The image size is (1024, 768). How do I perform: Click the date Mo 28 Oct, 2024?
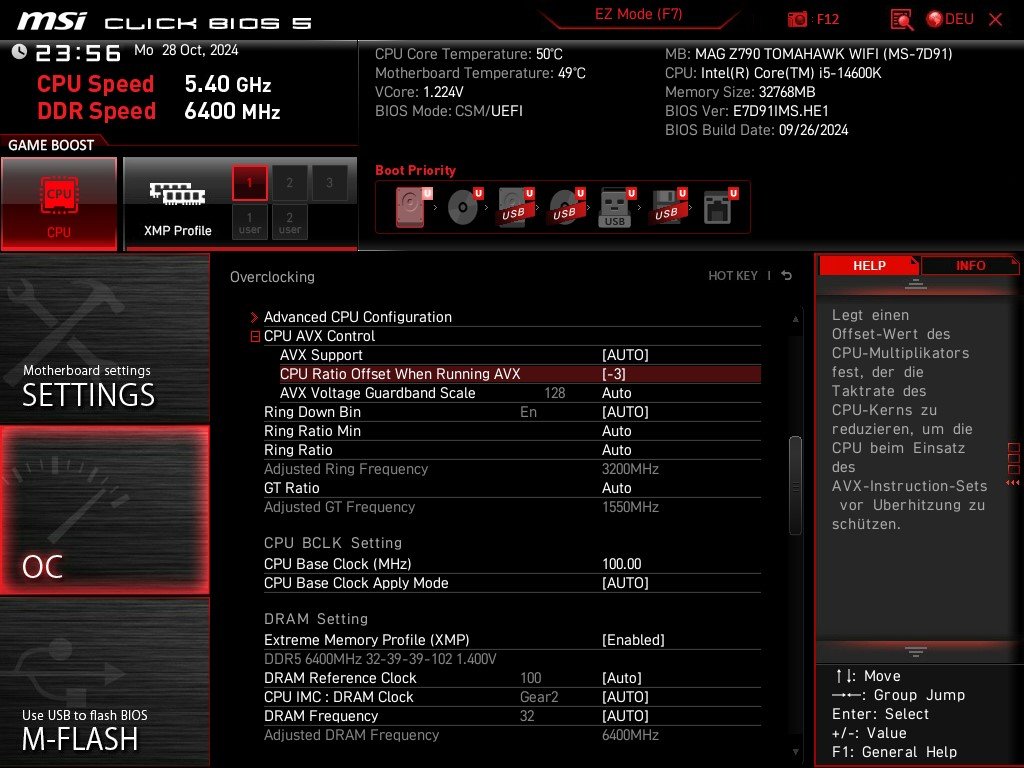[x=186, y=50]
